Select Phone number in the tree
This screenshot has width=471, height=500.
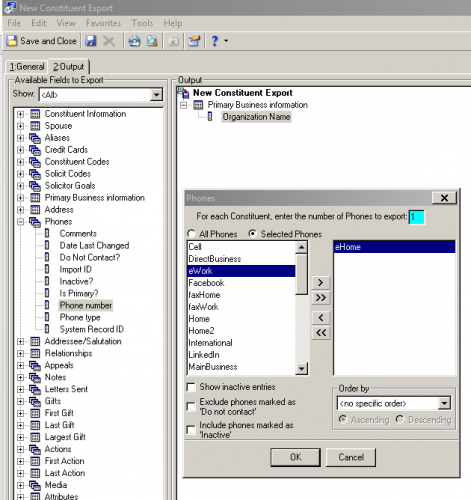point(86,305)
